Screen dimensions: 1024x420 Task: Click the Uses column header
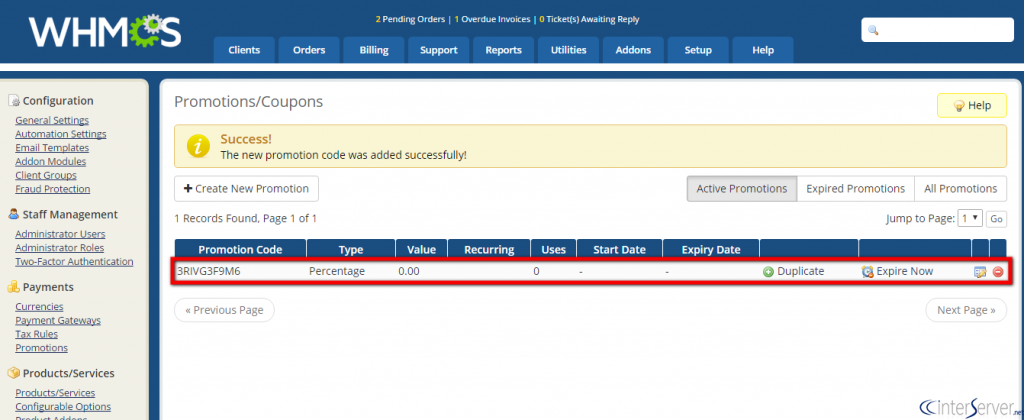click(554, 250)
